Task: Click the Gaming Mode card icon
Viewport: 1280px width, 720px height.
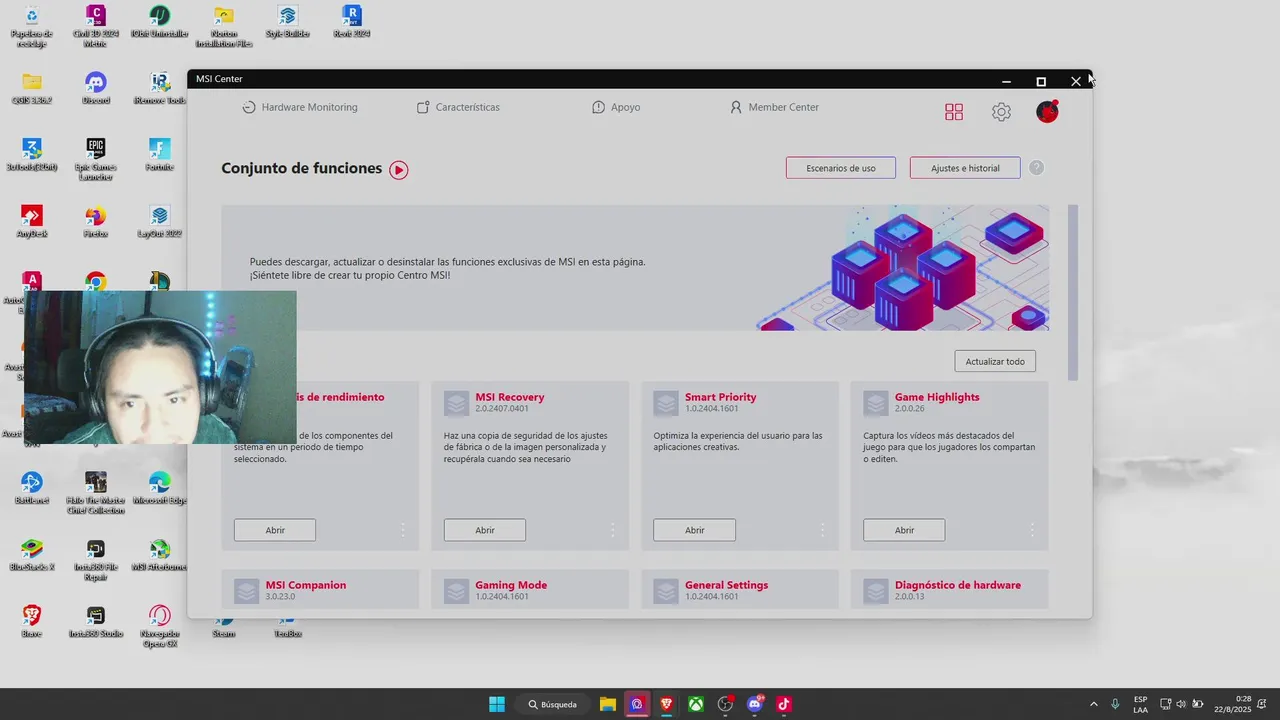Action: (x=456, y=591)
